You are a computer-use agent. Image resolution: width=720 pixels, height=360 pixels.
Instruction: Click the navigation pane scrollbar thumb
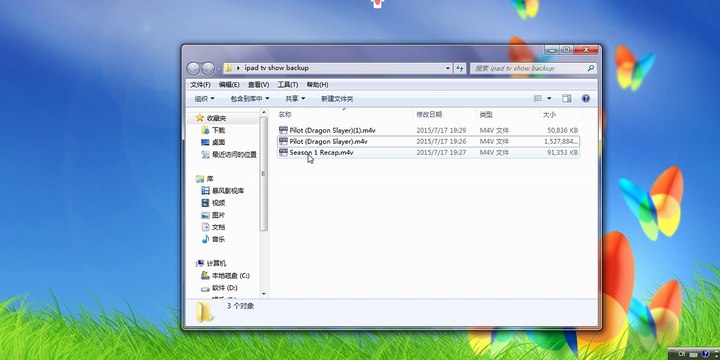(x=264, y=174)
